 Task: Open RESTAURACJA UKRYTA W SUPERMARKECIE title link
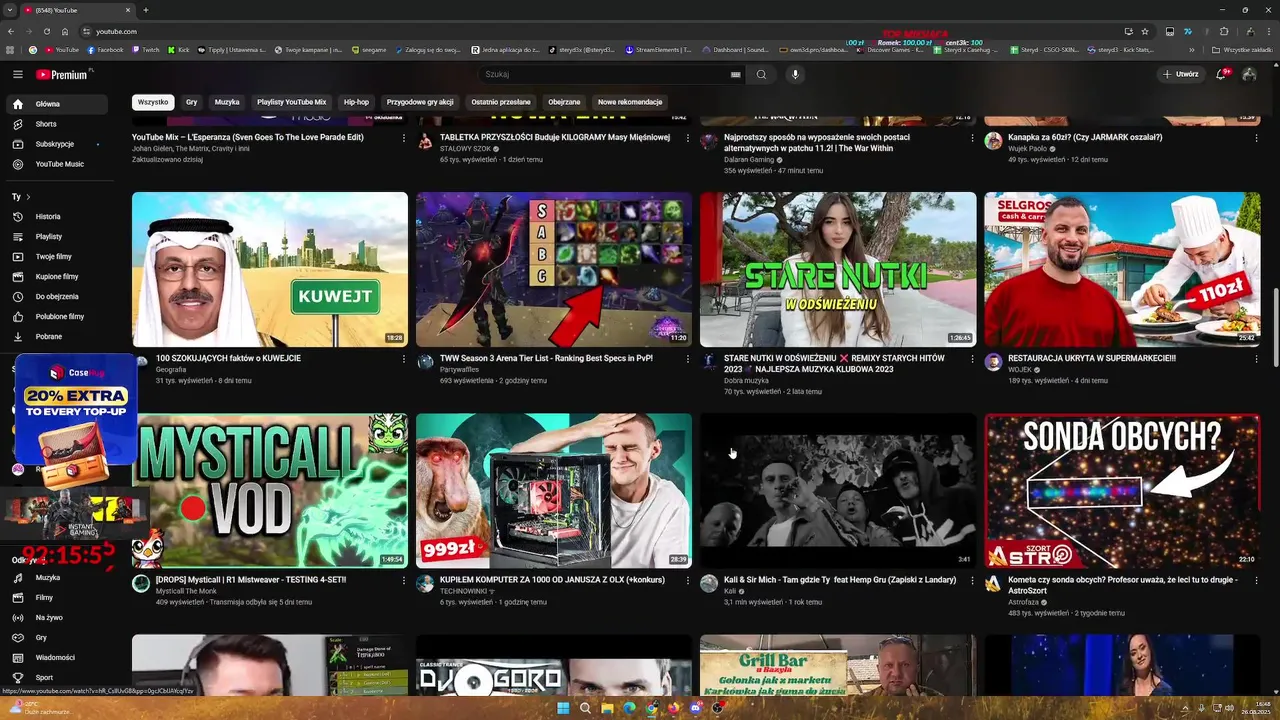click(1092, 358)
